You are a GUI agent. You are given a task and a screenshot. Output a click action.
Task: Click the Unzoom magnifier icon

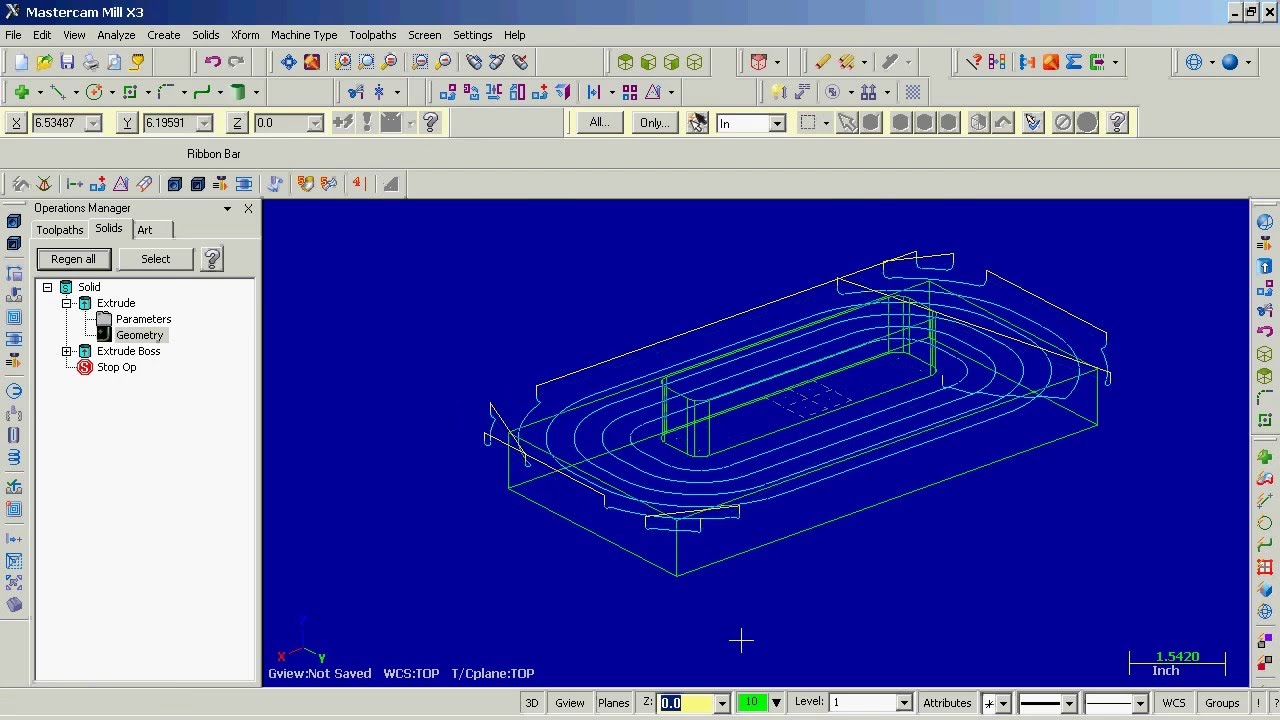point(420,62)
